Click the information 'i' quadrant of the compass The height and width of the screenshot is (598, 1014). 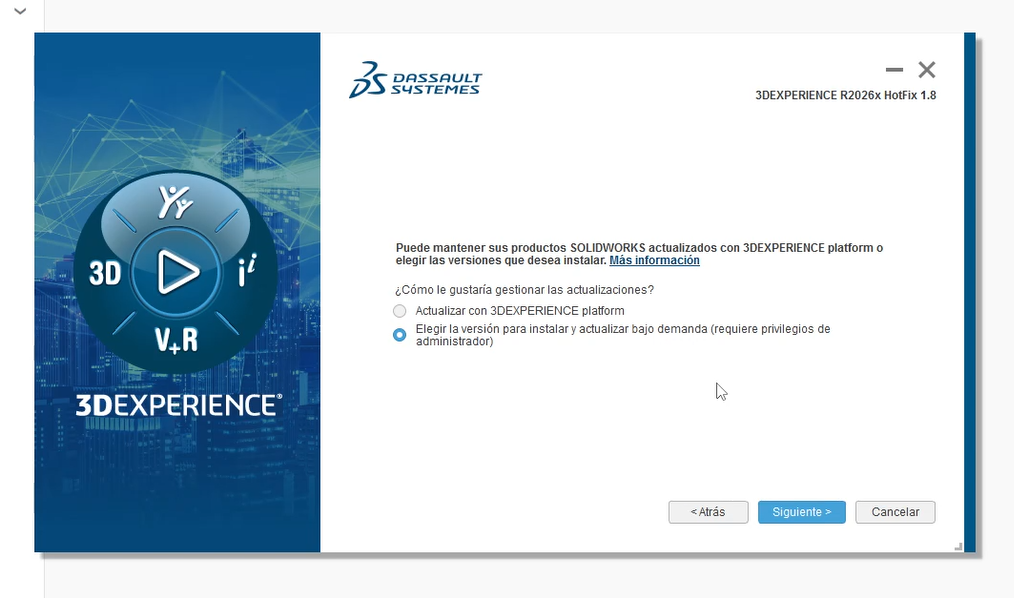click(x=246, y=274)
